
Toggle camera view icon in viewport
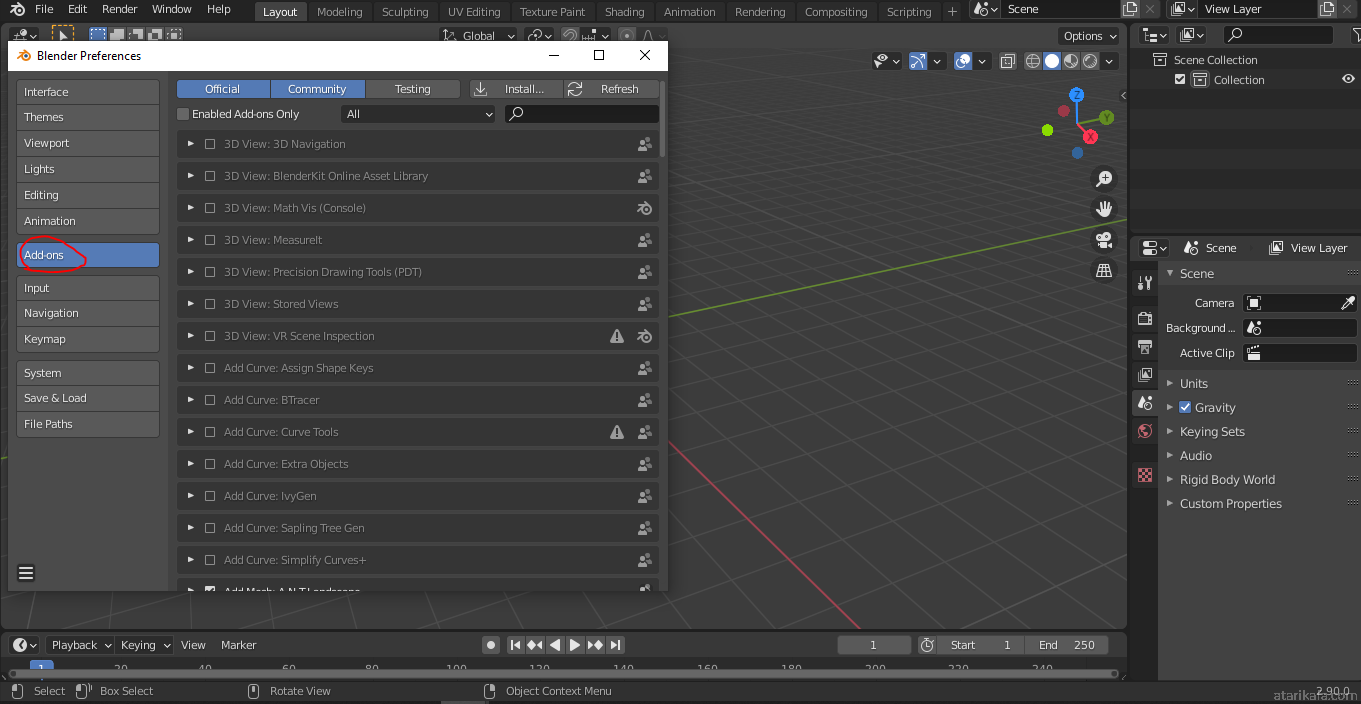[1104, 240]
